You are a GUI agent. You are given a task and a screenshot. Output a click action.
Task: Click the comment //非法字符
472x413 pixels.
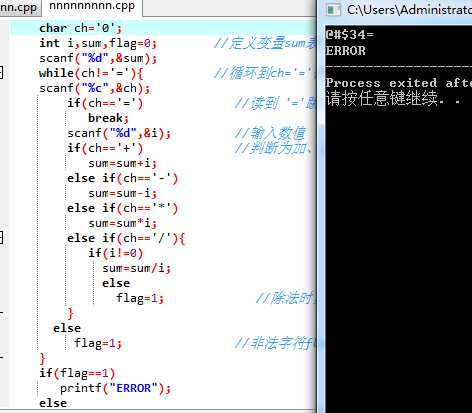tap(275, 343)
